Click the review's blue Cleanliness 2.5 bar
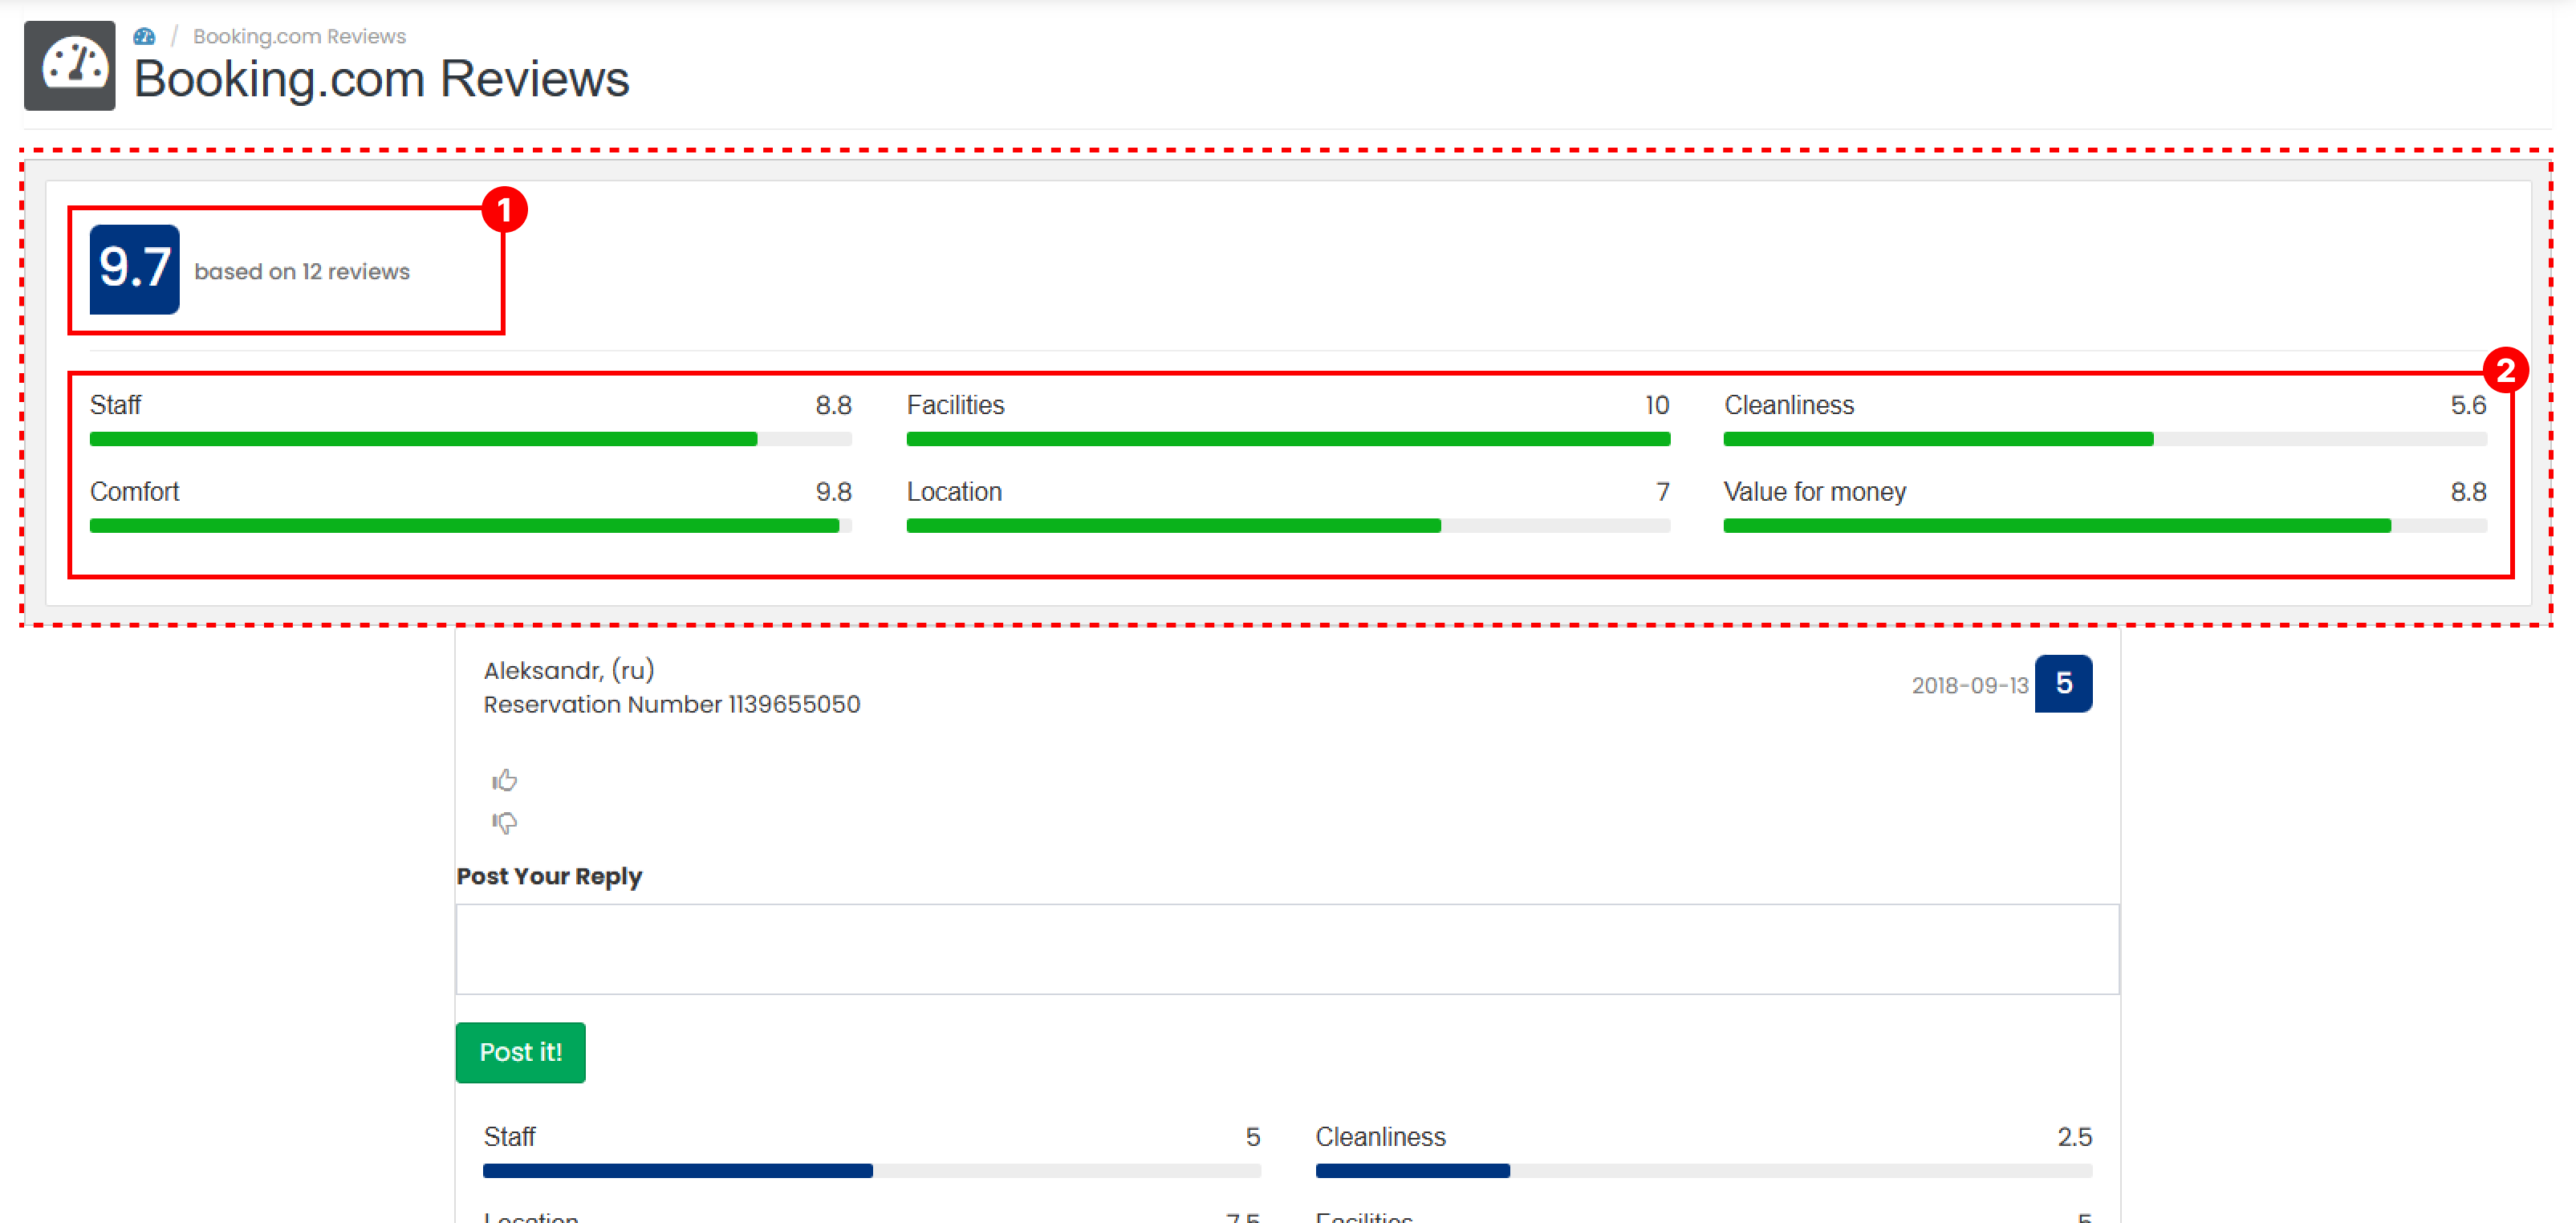This screenshot has width=2576, height=1223. tap(1412, 1171)
